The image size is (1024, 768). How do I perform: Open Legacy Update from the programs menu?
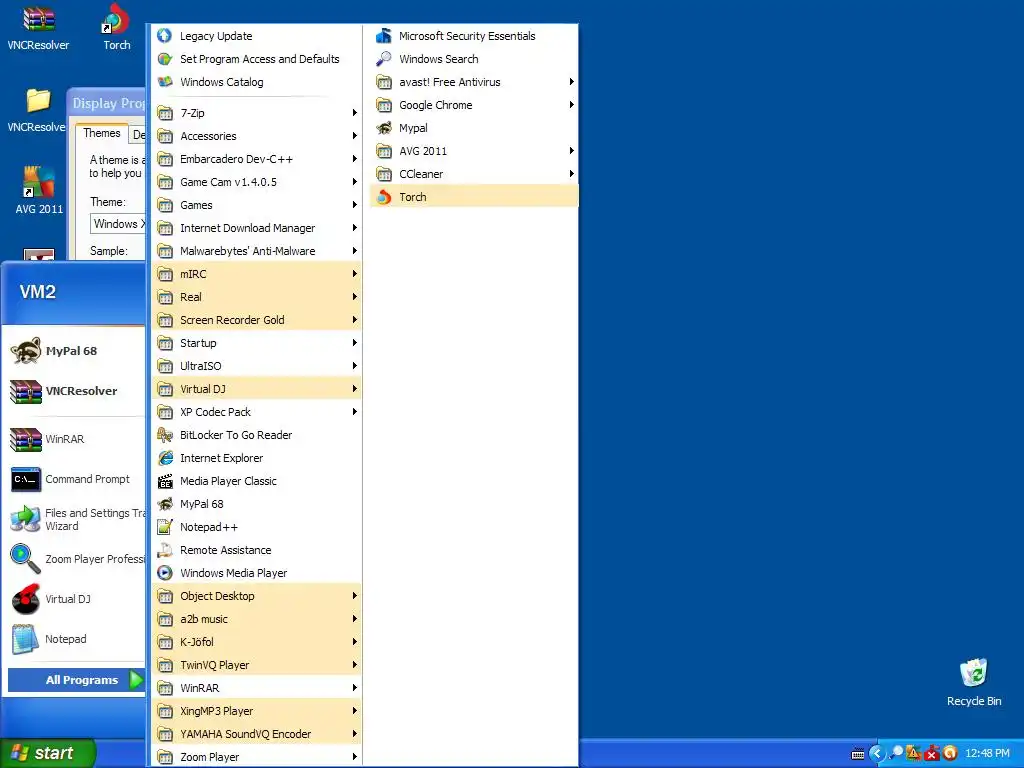coord(256,36)
